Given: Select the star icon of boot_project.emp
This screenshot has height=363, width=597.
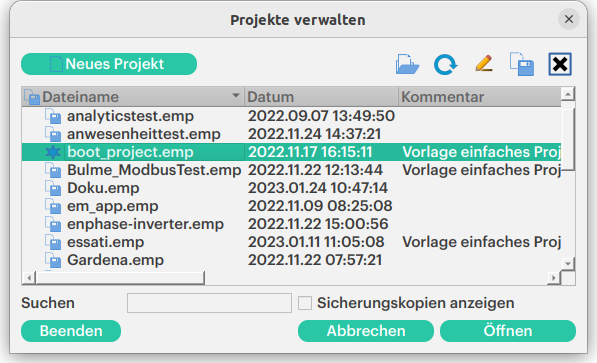Looking at the screenshot, I should [x=53, y=152].
